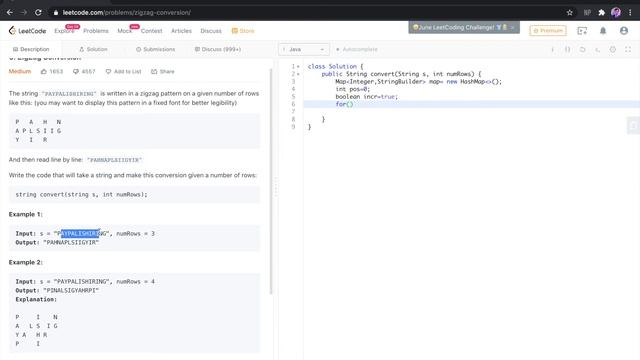This screenshot has height=360, width=640.
Task: Click the highlighted PAYPALISHIRING input text
Action: click(x=80, y=233)
